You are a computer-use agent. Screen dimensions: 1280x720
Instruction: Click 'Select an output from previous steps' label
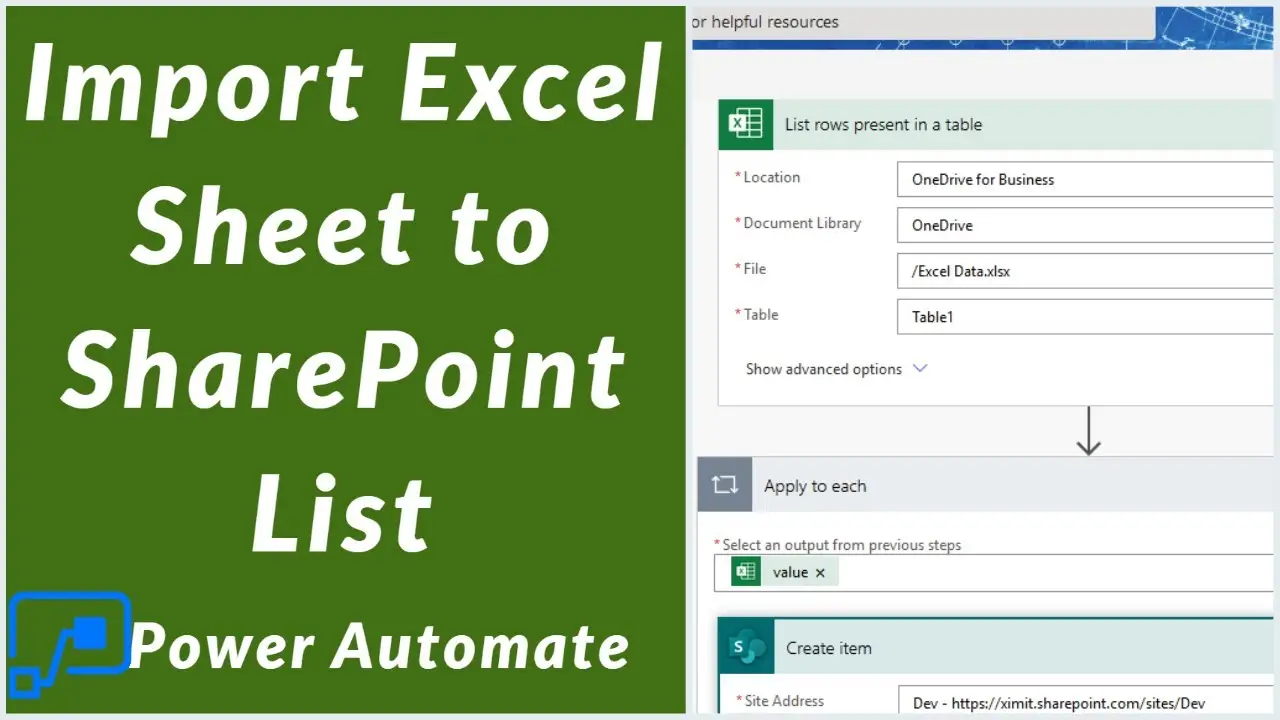(841, 545)
